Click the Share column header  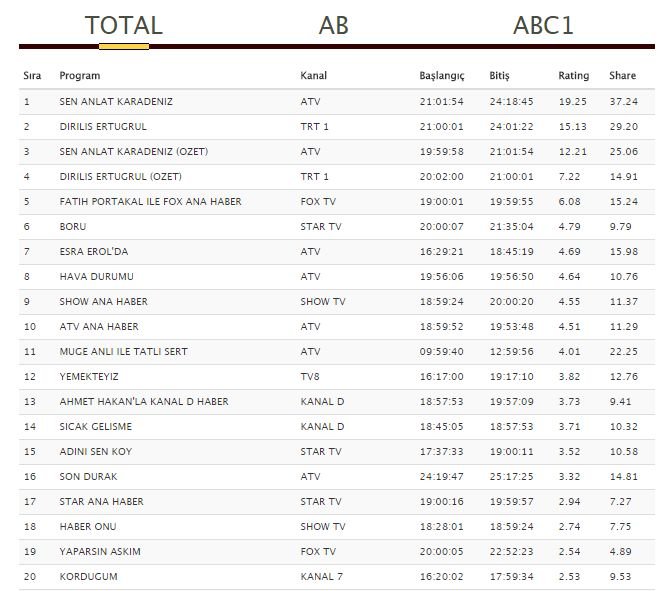pos(622,76)
